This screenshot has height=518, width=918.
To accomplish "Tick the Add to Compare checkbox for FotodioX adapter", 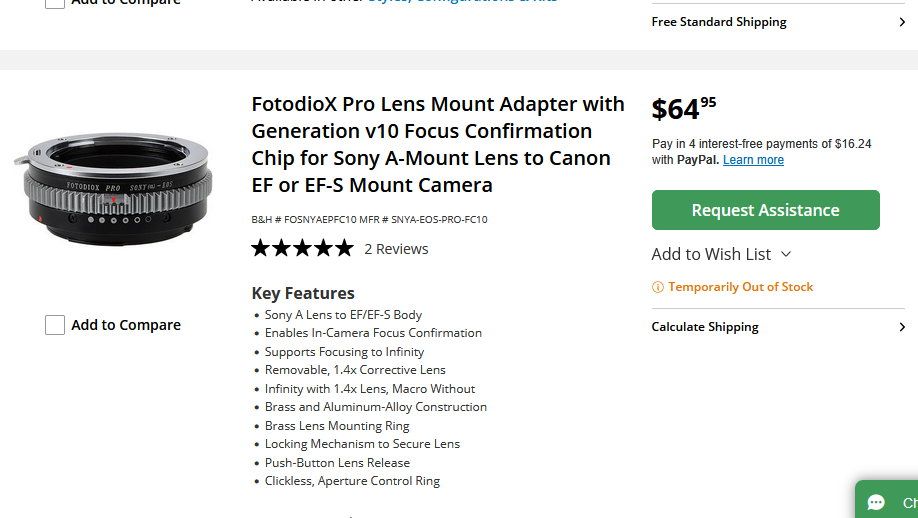I will coord(55,325).
